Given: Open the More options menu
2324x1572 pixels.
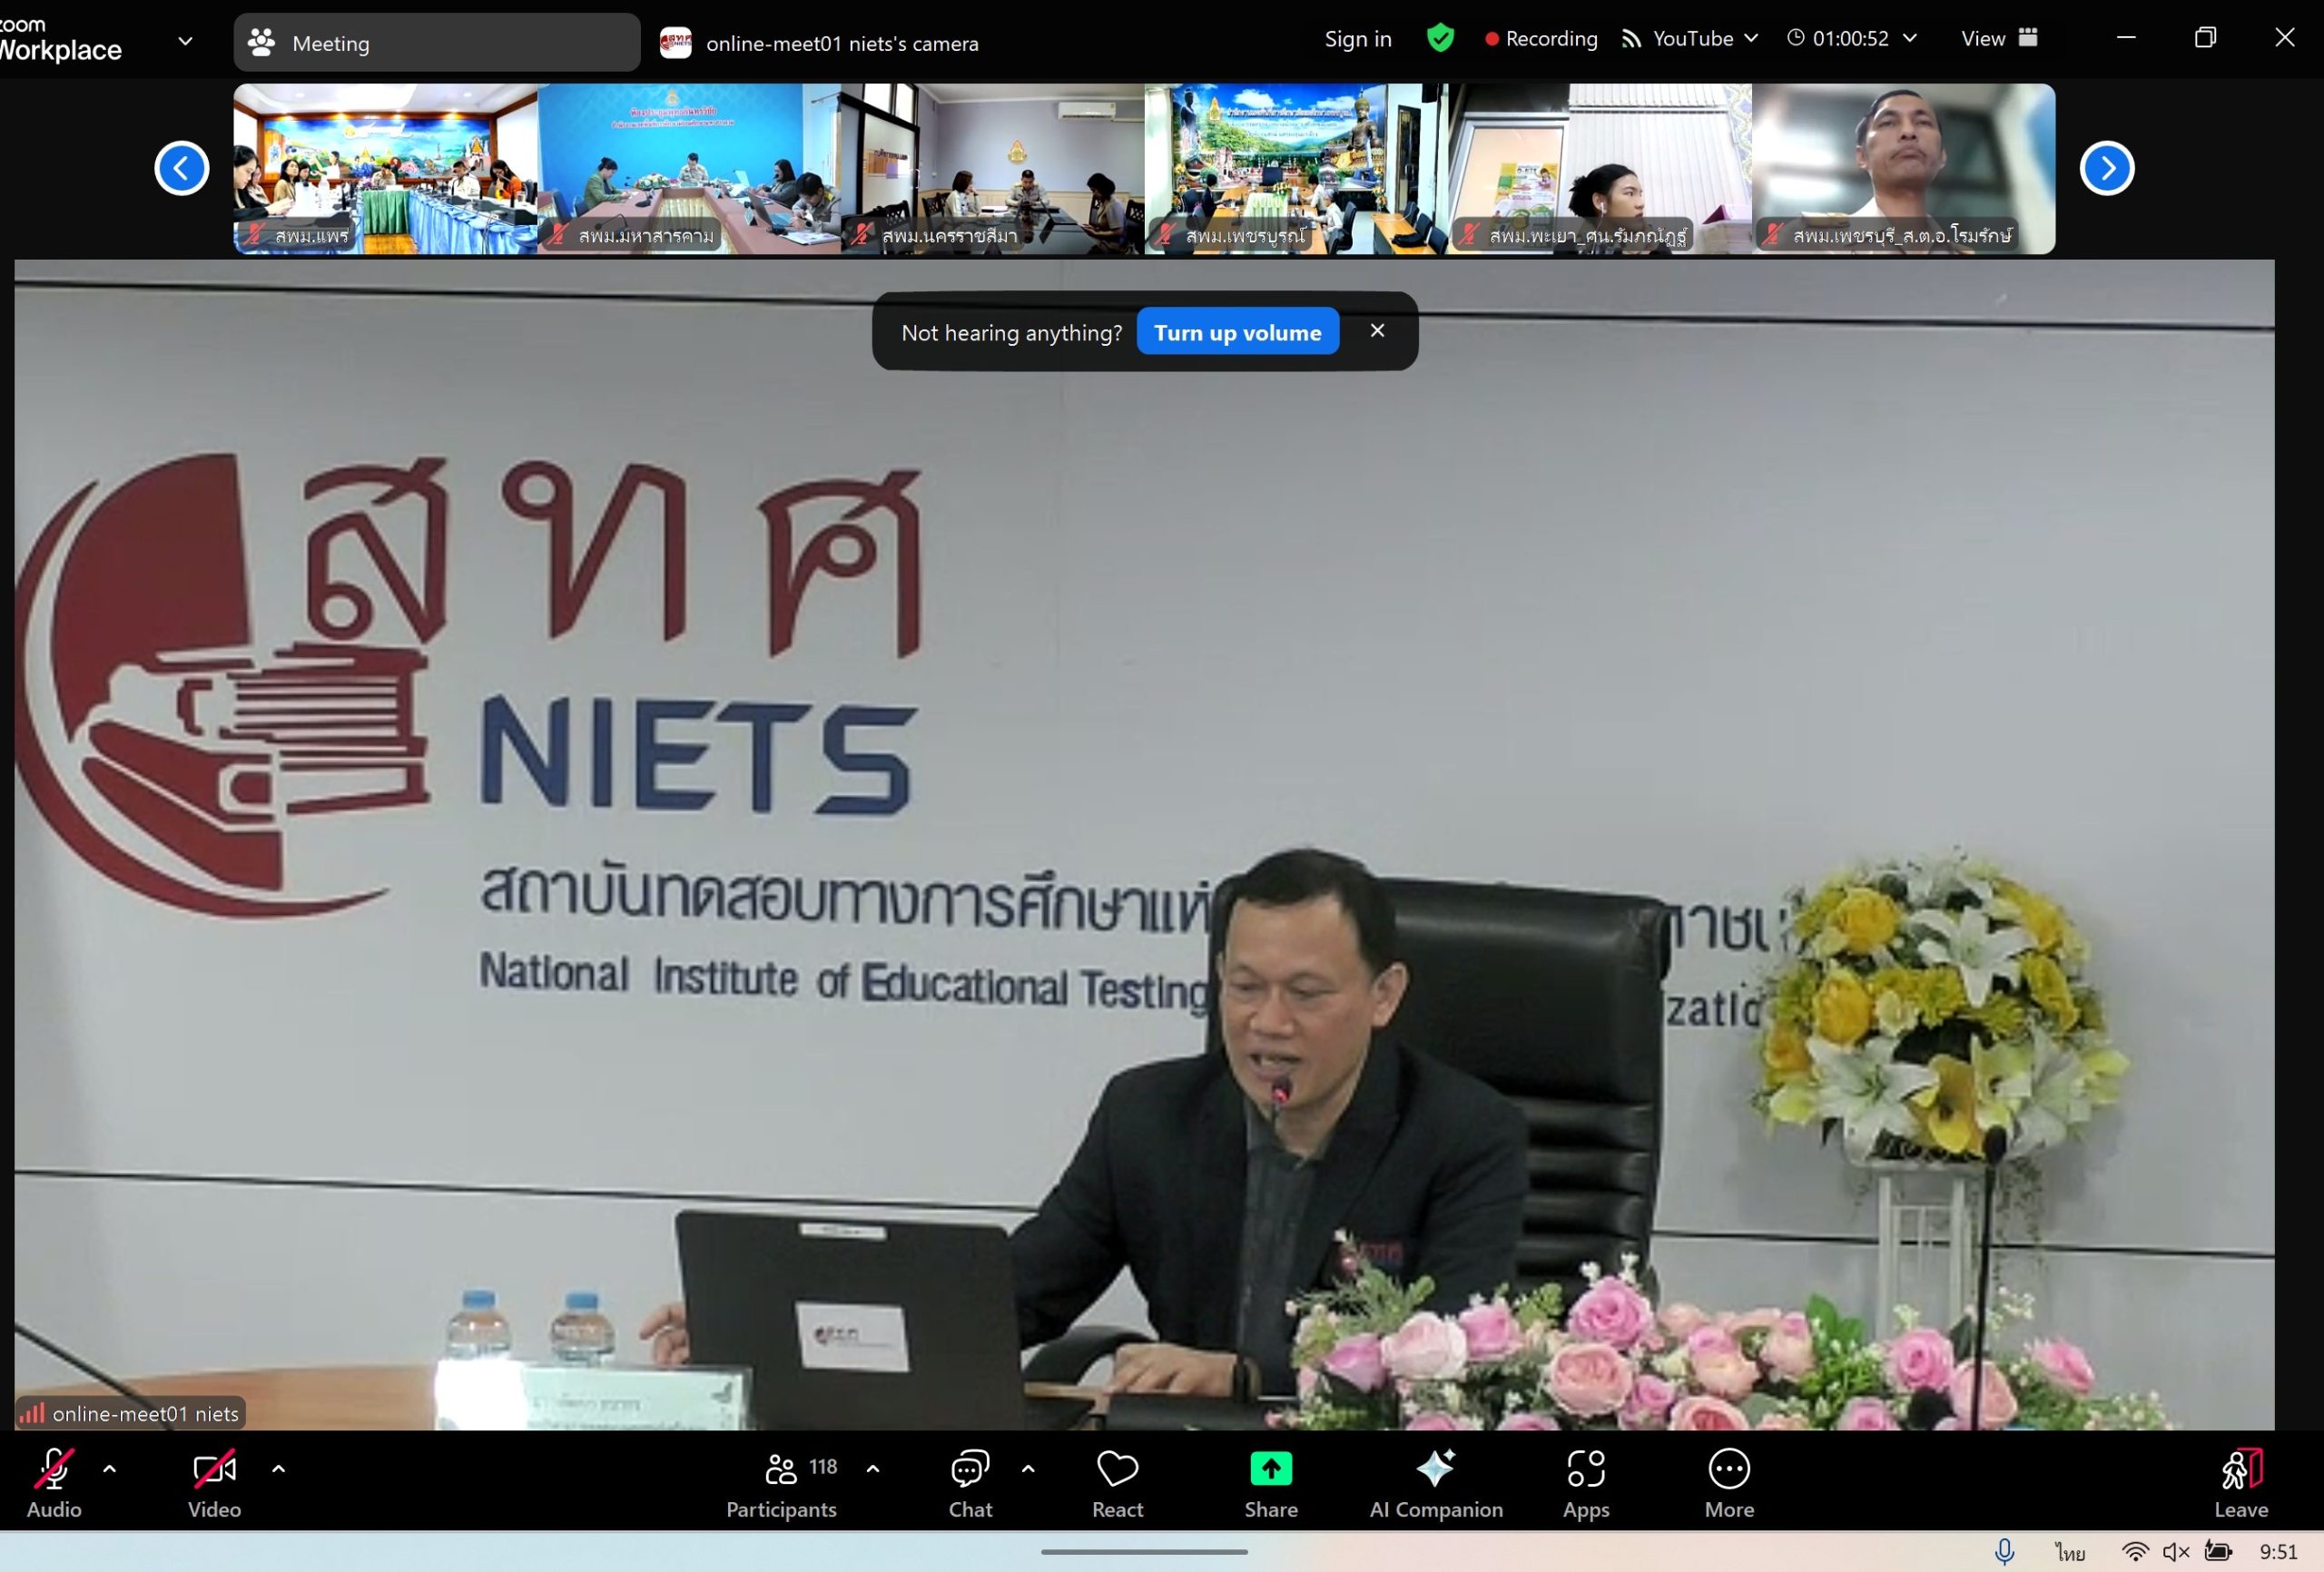Looking at the screenshot, I should (x=1729, y=1484).
